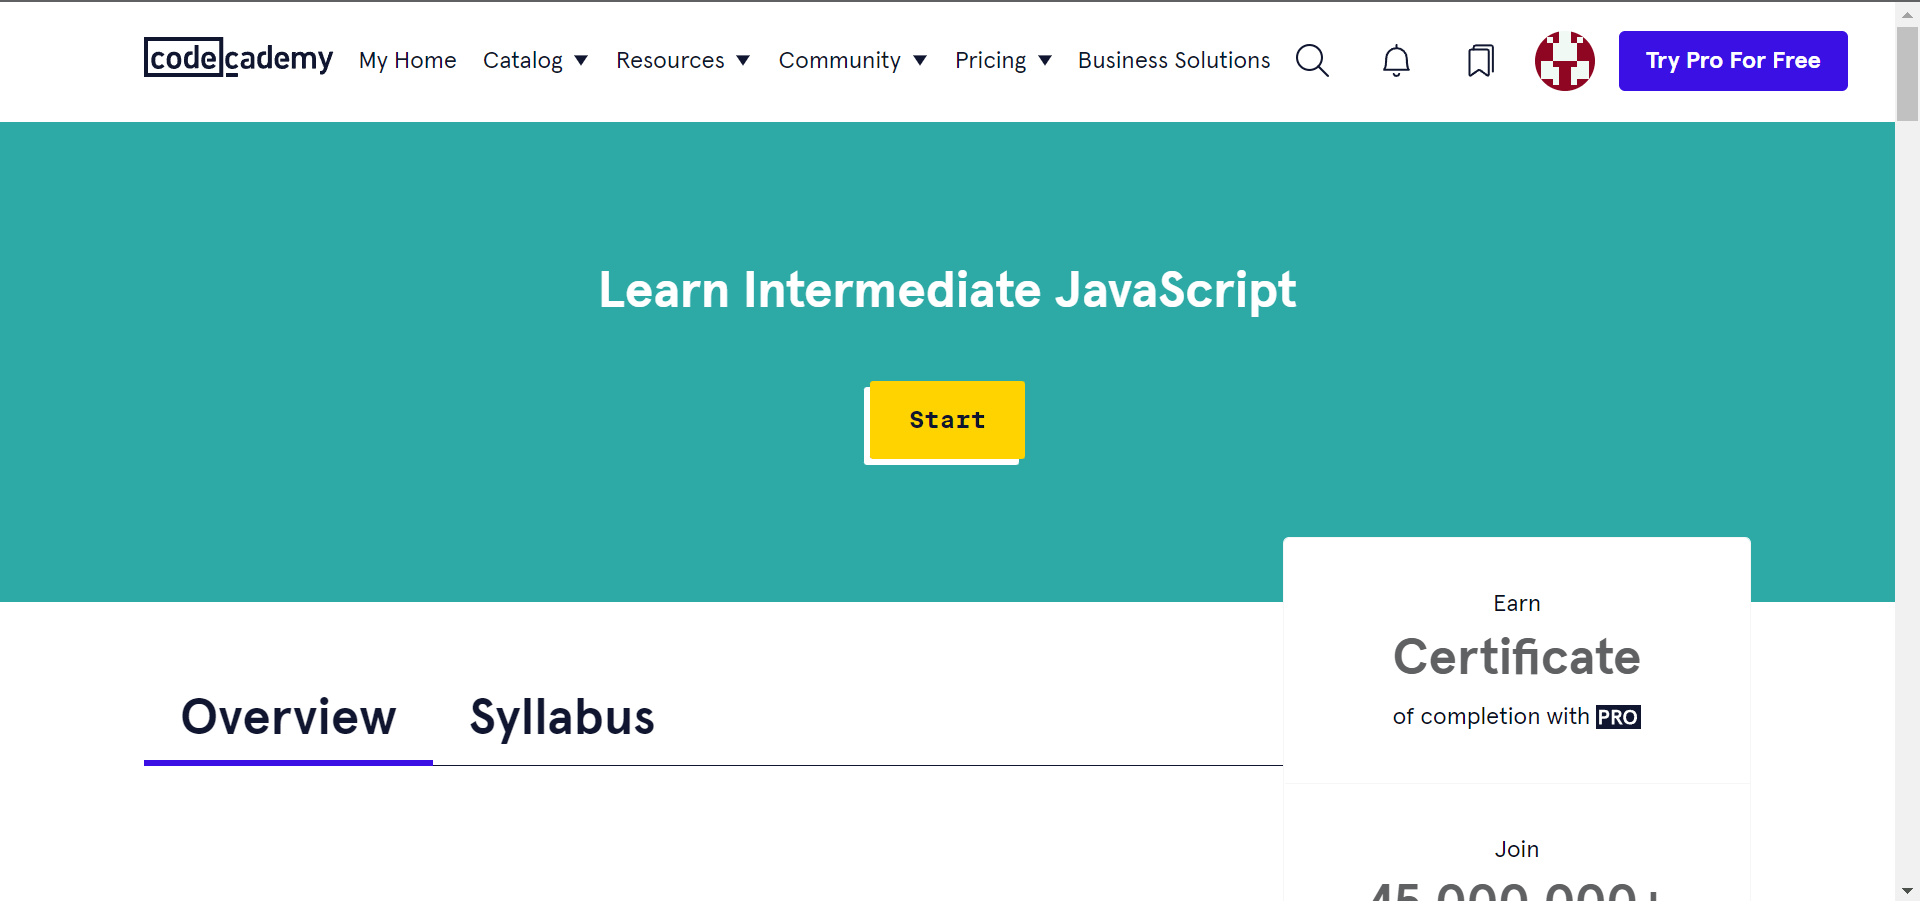The image size is (1920, 901).
Task: Click Try Pro For Free button
Action: (x=1733, y=61)
